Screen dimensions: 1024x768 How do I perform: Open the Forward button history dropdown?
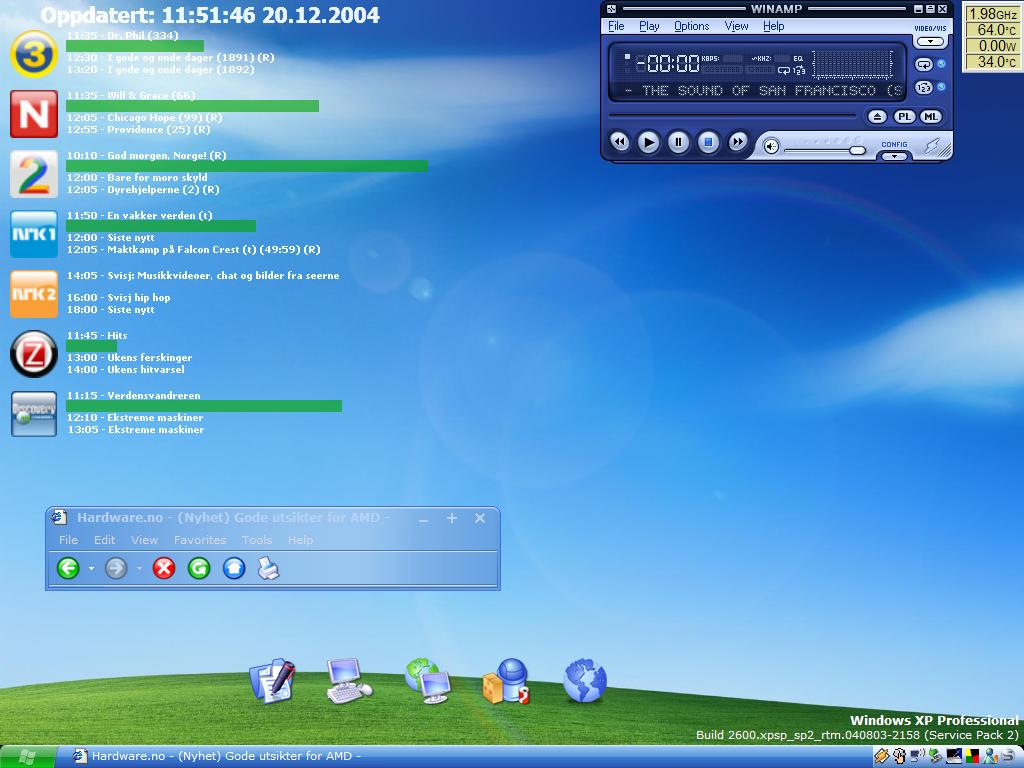[139, 569]
